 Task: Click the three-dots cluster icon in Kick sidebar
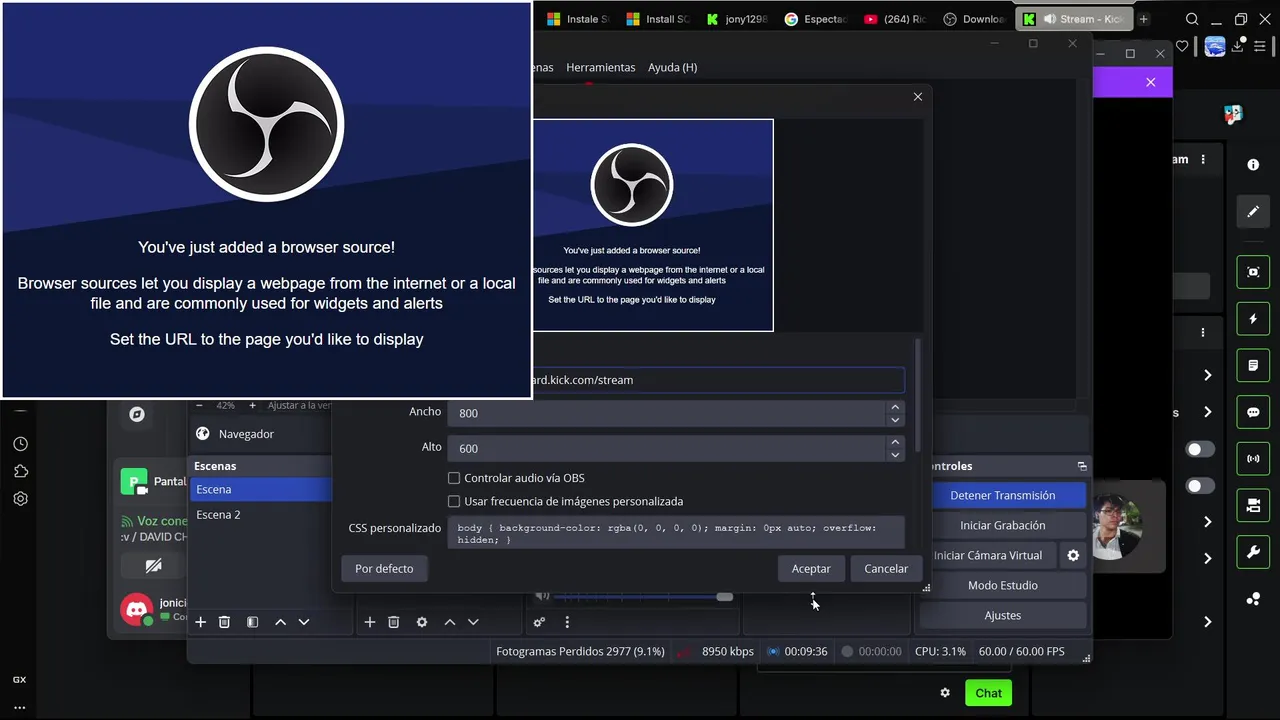point(1253,599)
